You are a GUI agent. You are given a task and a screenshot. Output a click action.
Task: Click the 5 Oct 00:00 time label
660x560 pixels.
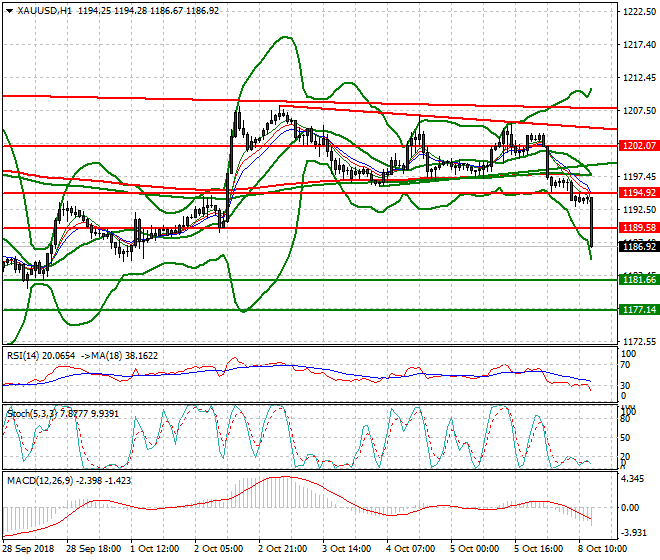(x=474, y=549)
